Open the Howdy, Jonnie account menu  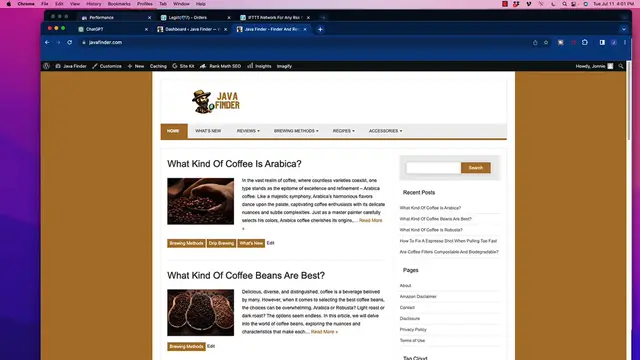click(594, 66)
